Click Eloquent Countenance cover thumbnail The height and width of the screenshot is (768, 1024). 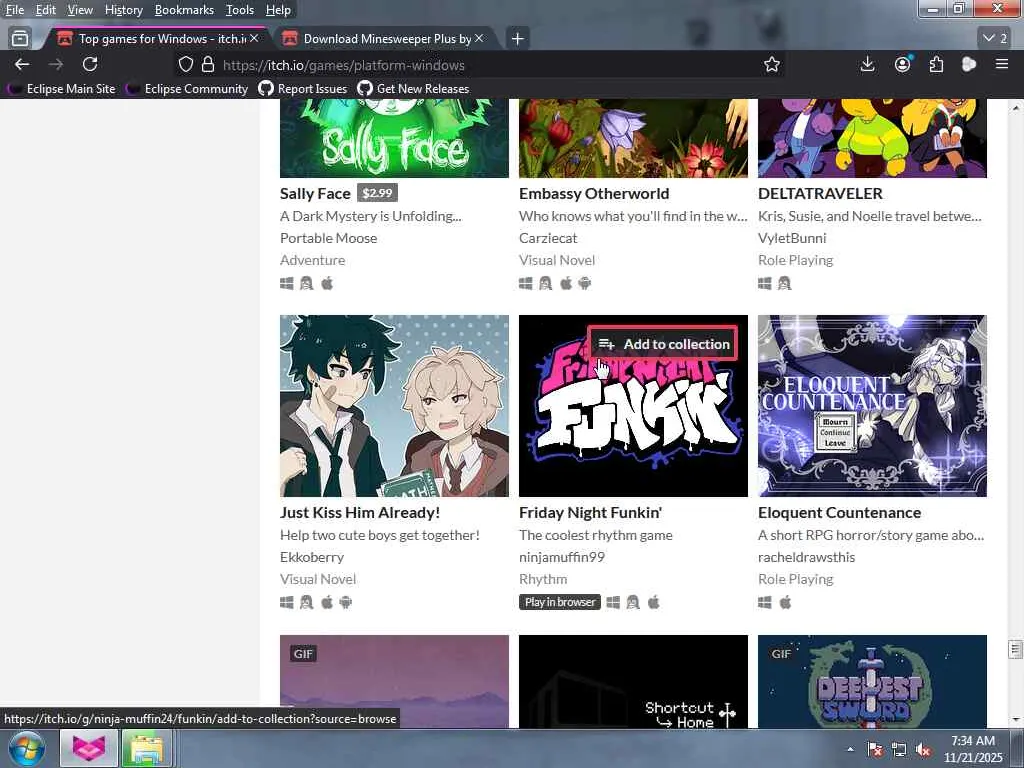click(x=872, y=406)
